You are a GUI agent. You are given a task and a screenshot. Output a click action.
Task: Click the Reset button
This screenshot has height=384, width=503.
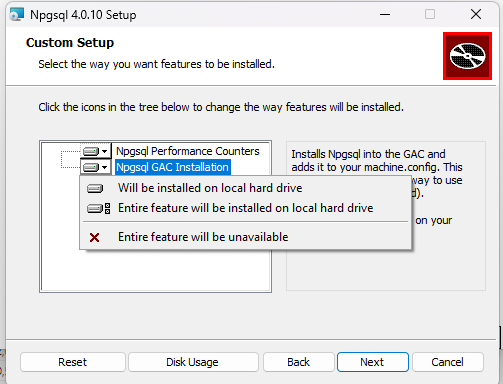[x=73, y=362]
